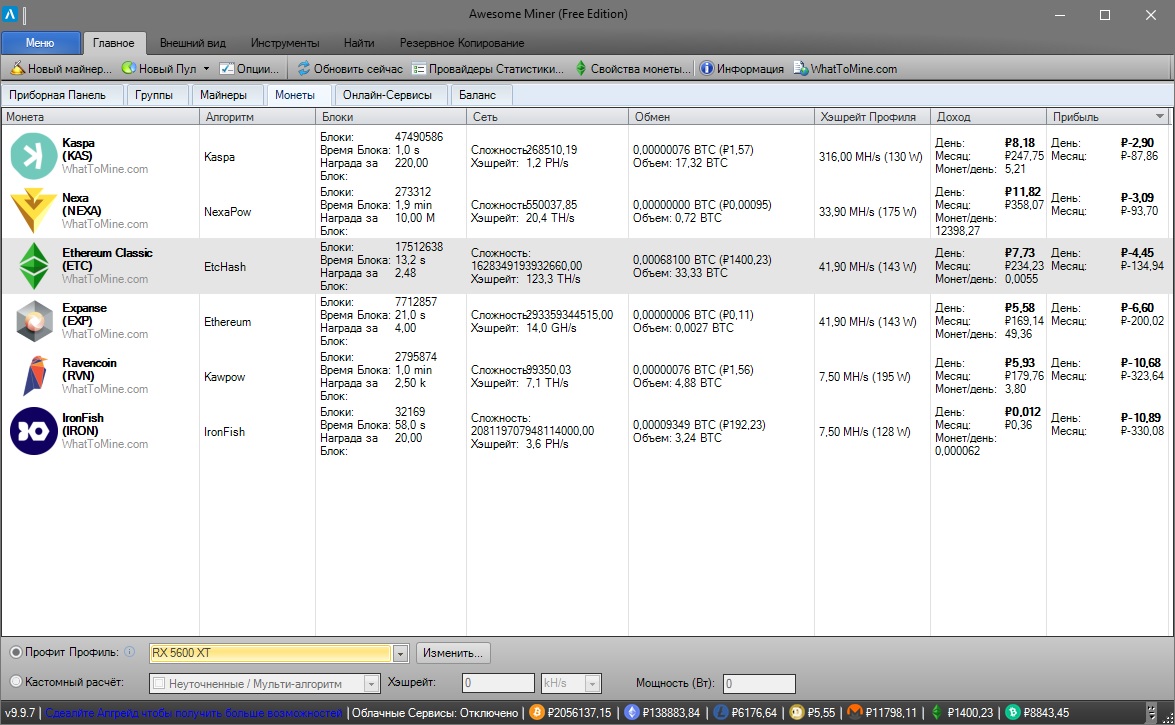The width and height of the screenshot is (1175, 725).
Task: Click the Statistics Providers toolbar icon
Action: coord(419,69)
